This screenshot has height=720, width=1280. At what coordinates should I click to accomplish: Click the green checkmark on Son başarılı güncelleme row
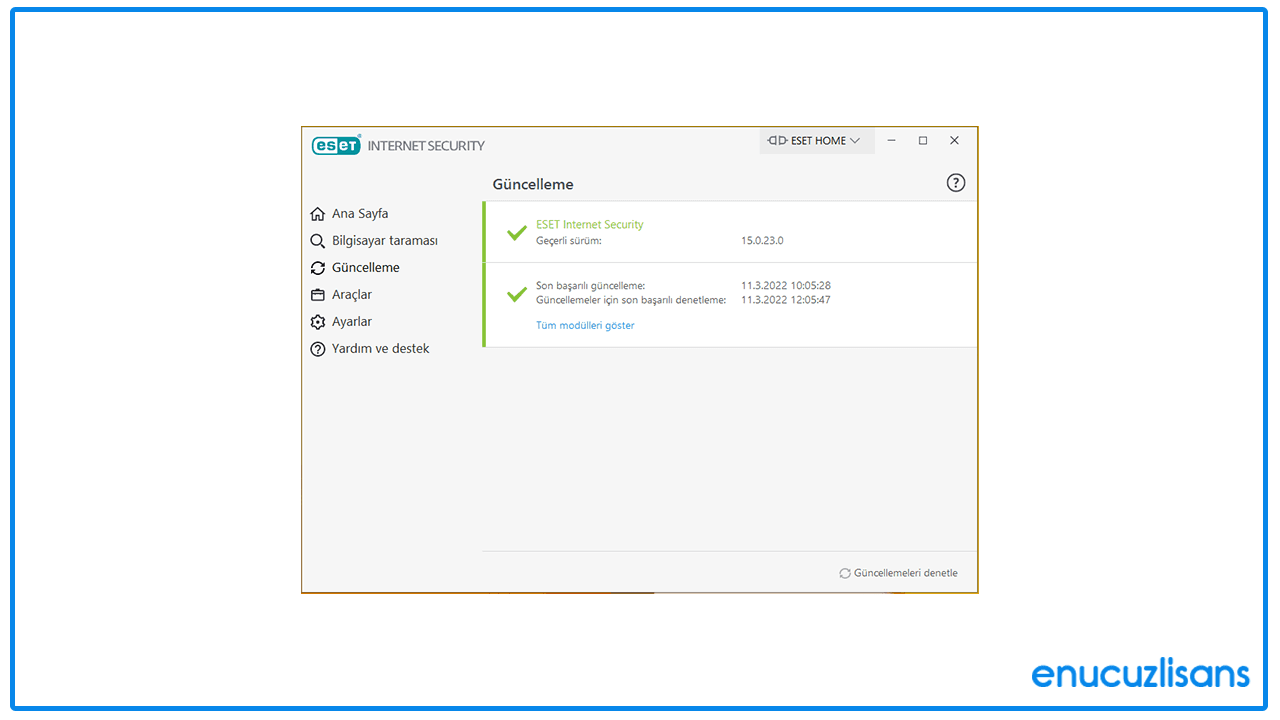coord(516,294)
